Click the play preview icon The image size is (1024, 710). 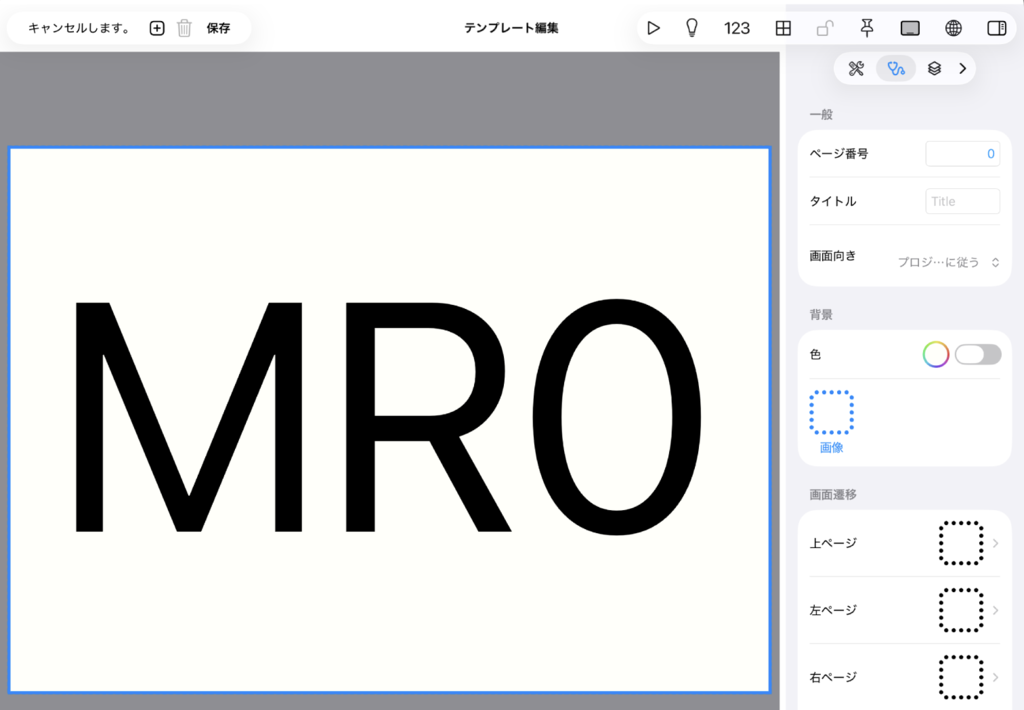click(653, 28)
